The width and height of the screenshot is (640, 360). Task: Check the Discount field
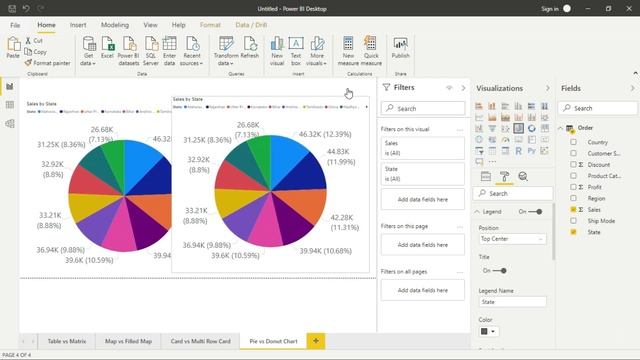coord(573,164)
